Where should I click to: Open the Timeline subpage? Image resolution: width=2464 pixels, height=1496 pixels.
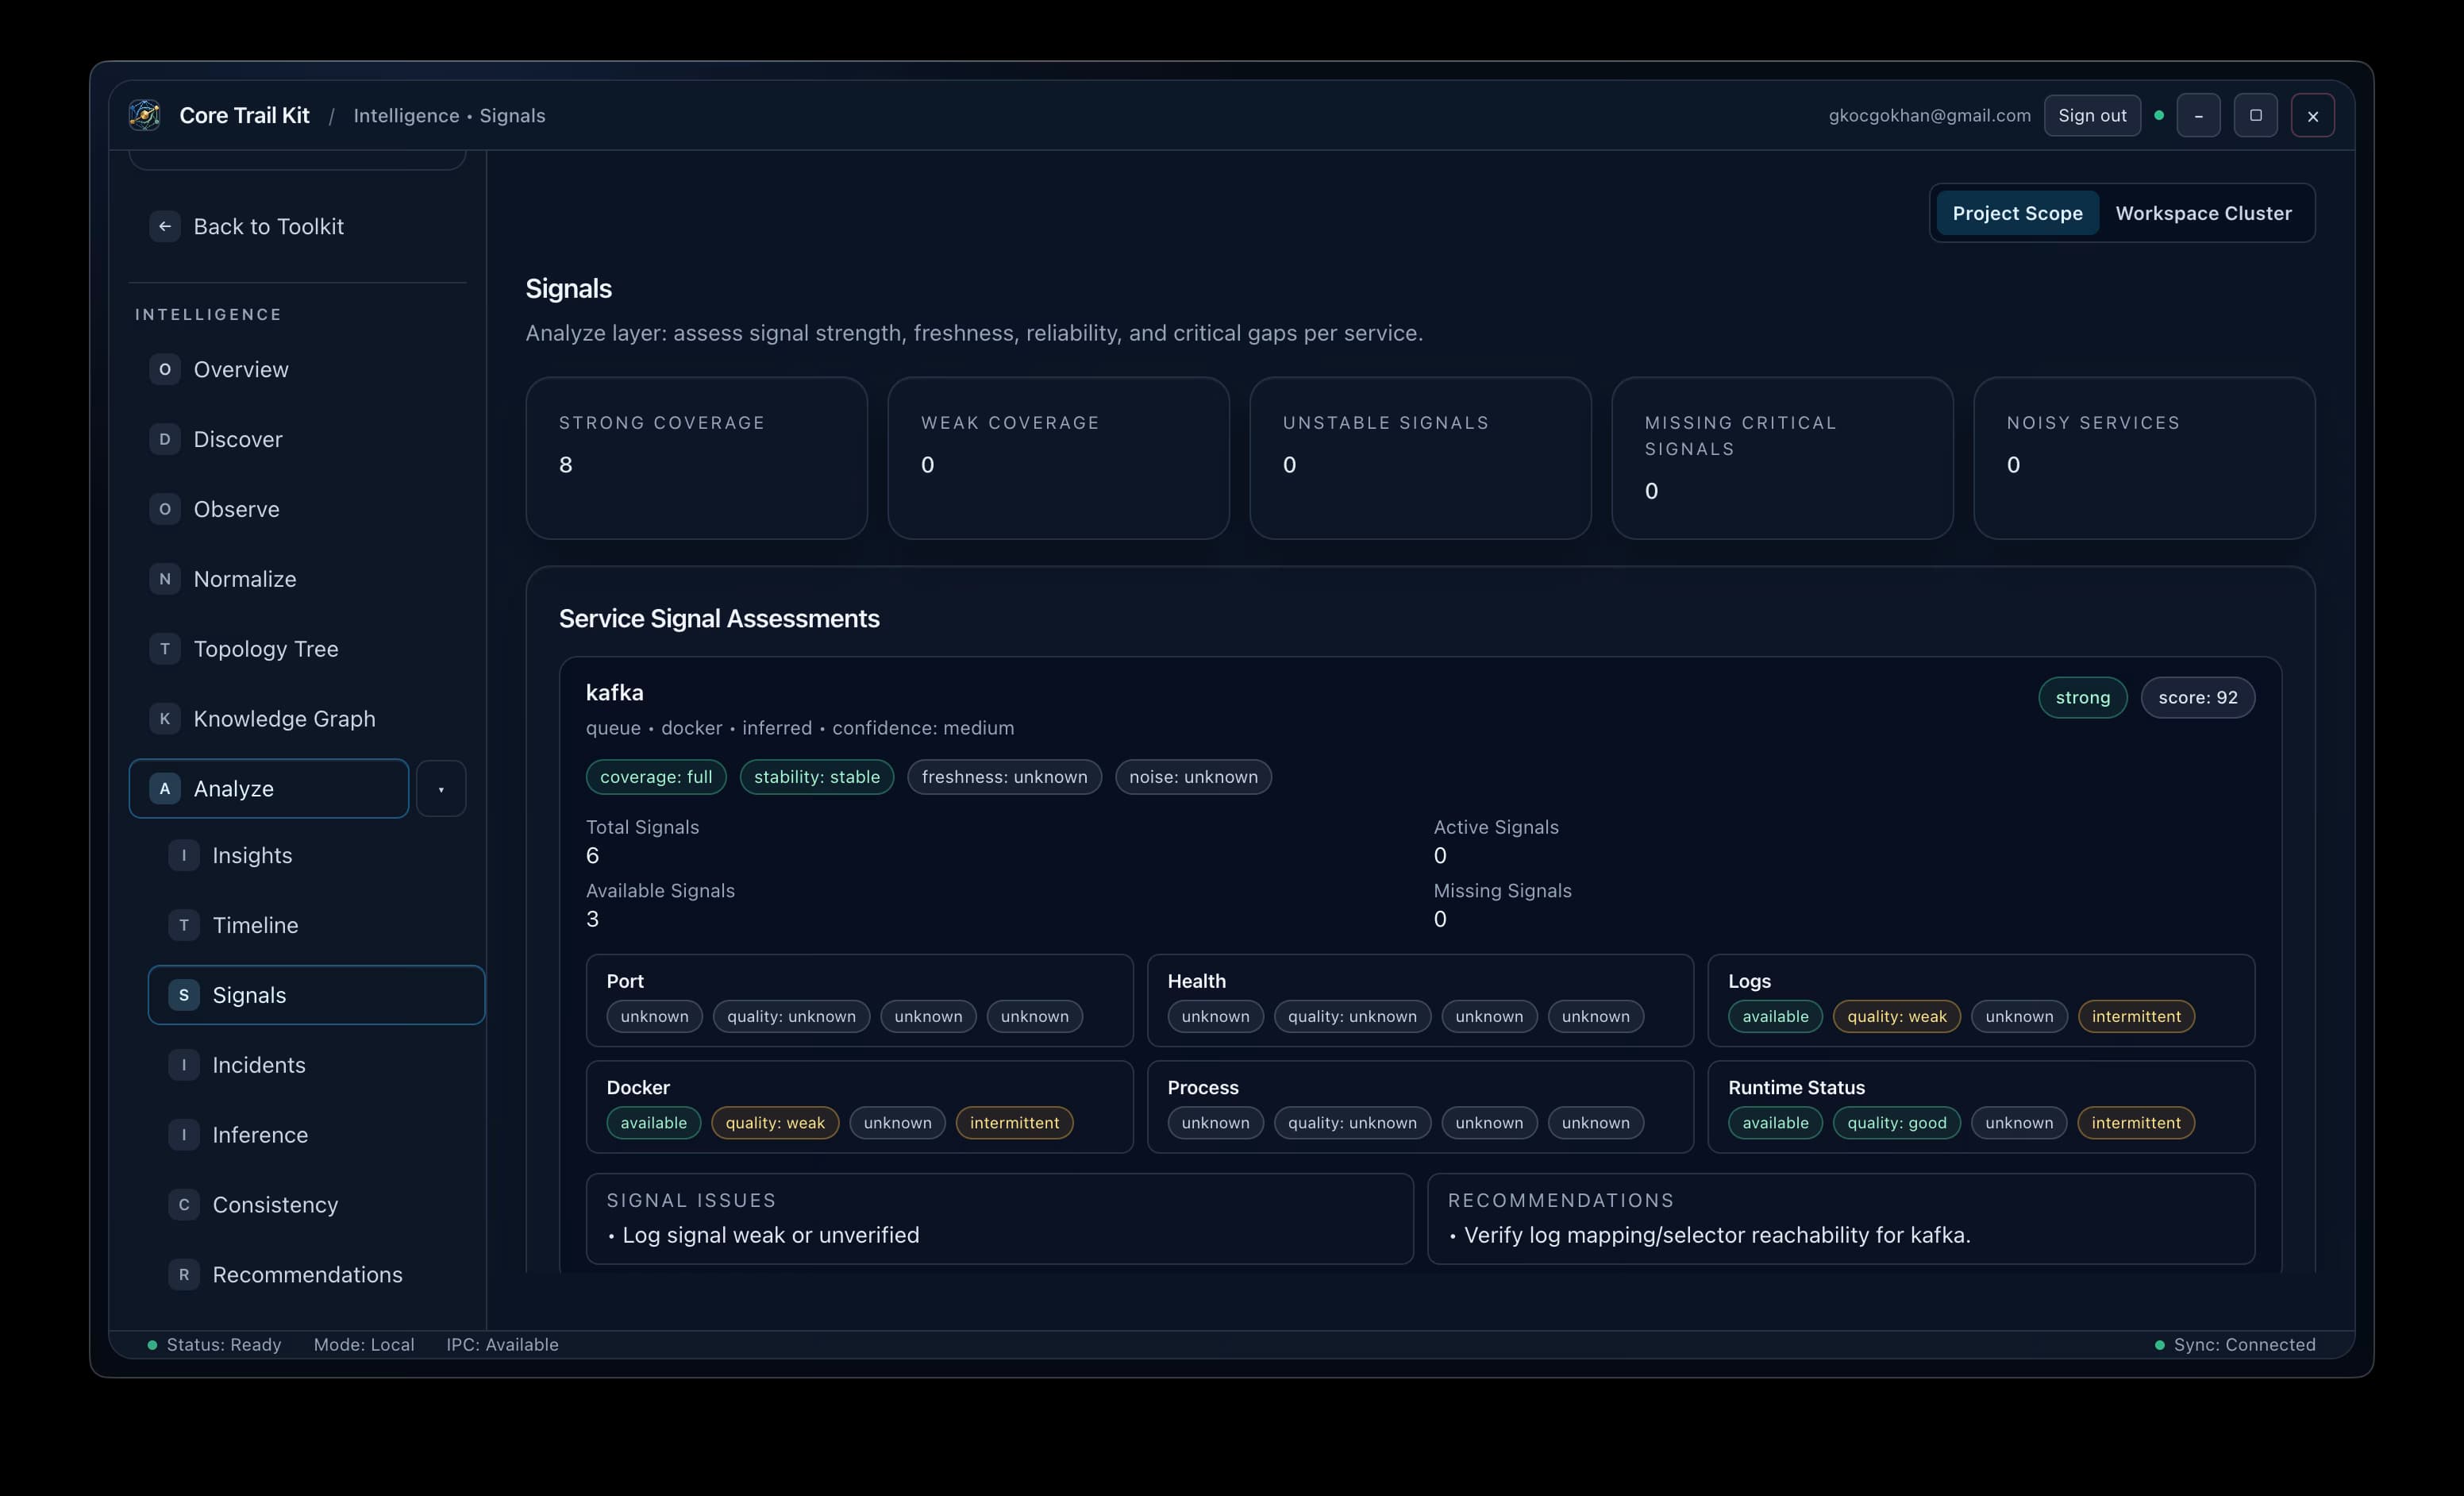316,925
